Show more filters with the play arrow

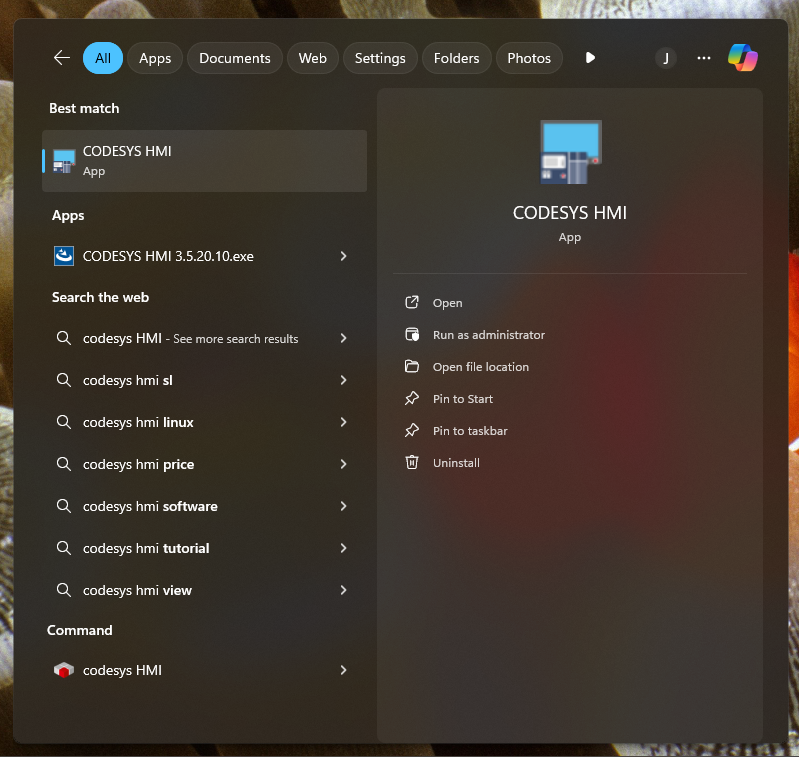[590, 58]
